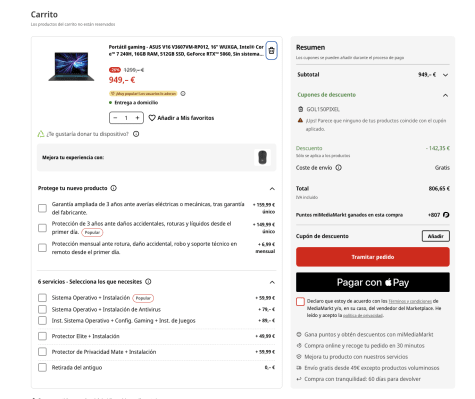Click the miMediaMarkt points icon

(x=446, y=215)
